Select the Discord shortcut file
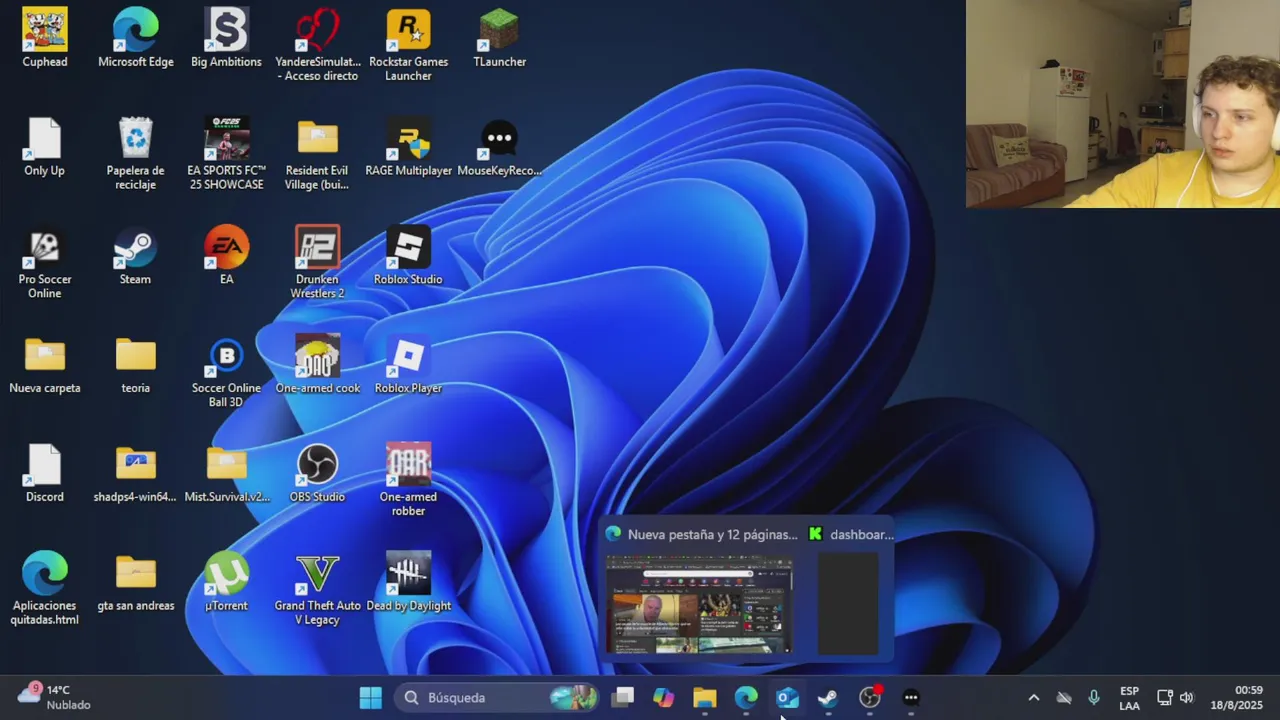1280x720 pixels. point(45,474)
